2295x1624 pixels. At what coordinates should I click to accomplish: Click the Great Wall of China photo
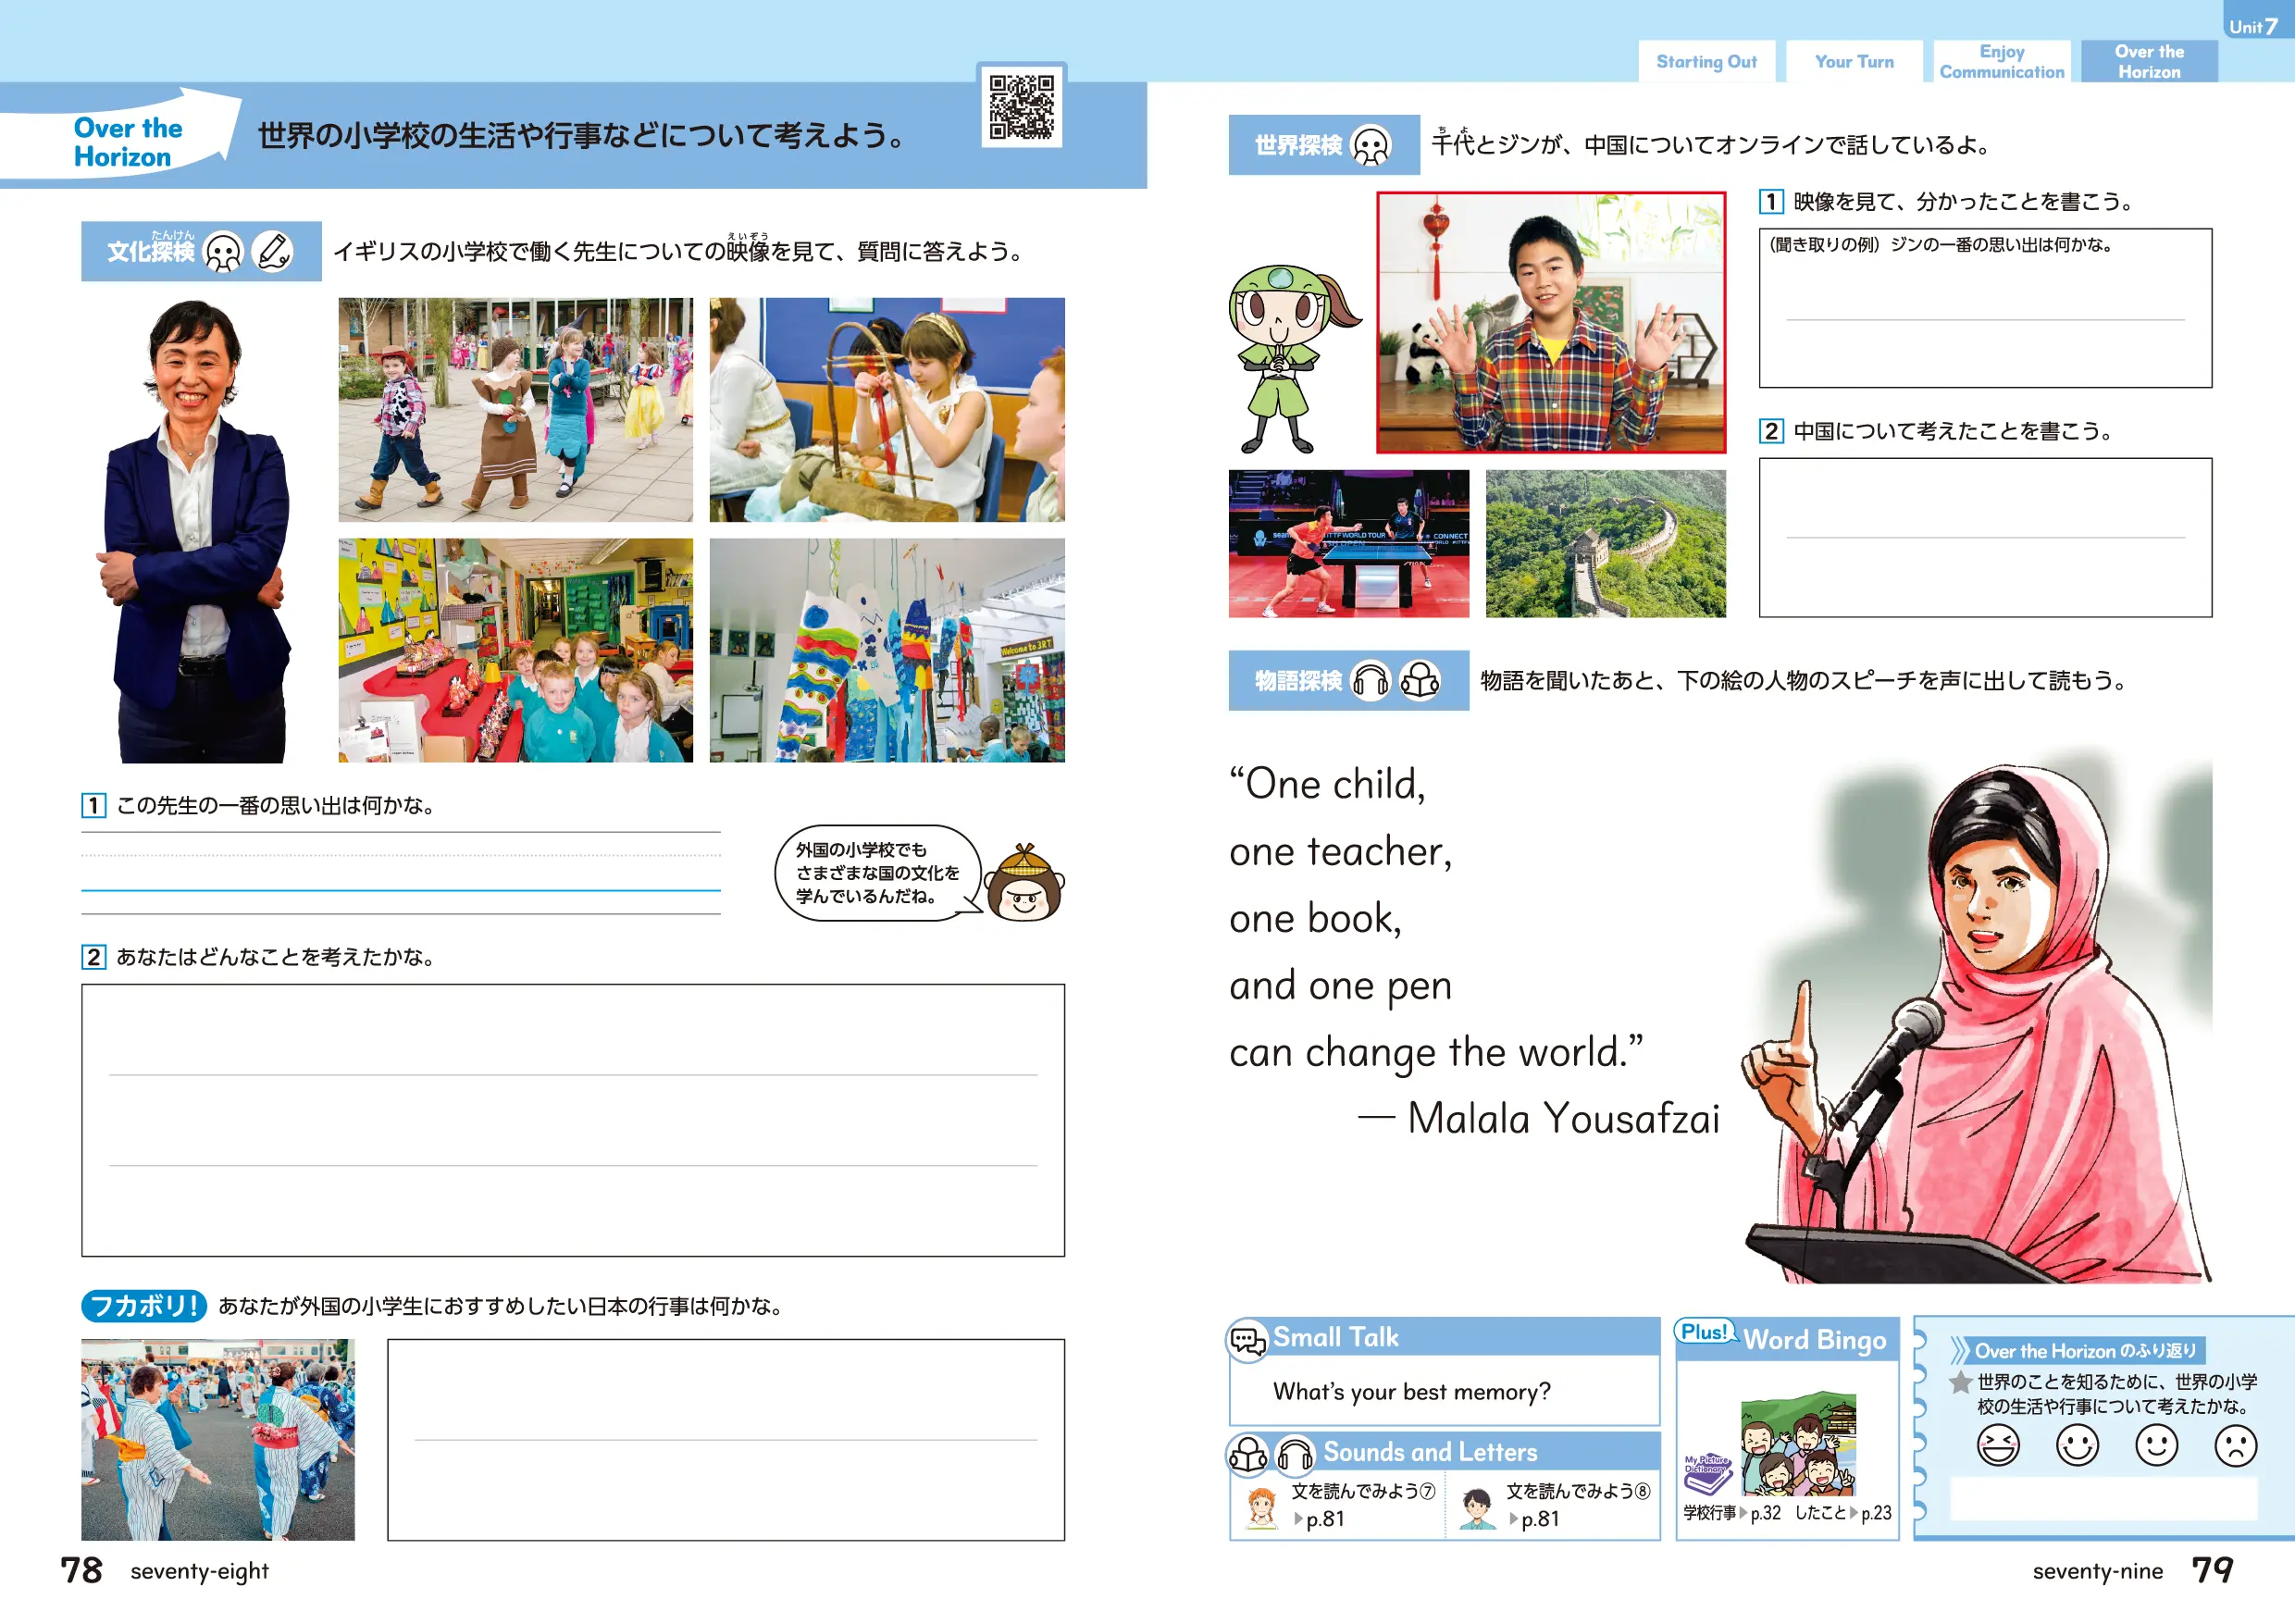click(x=1605, y=543)
